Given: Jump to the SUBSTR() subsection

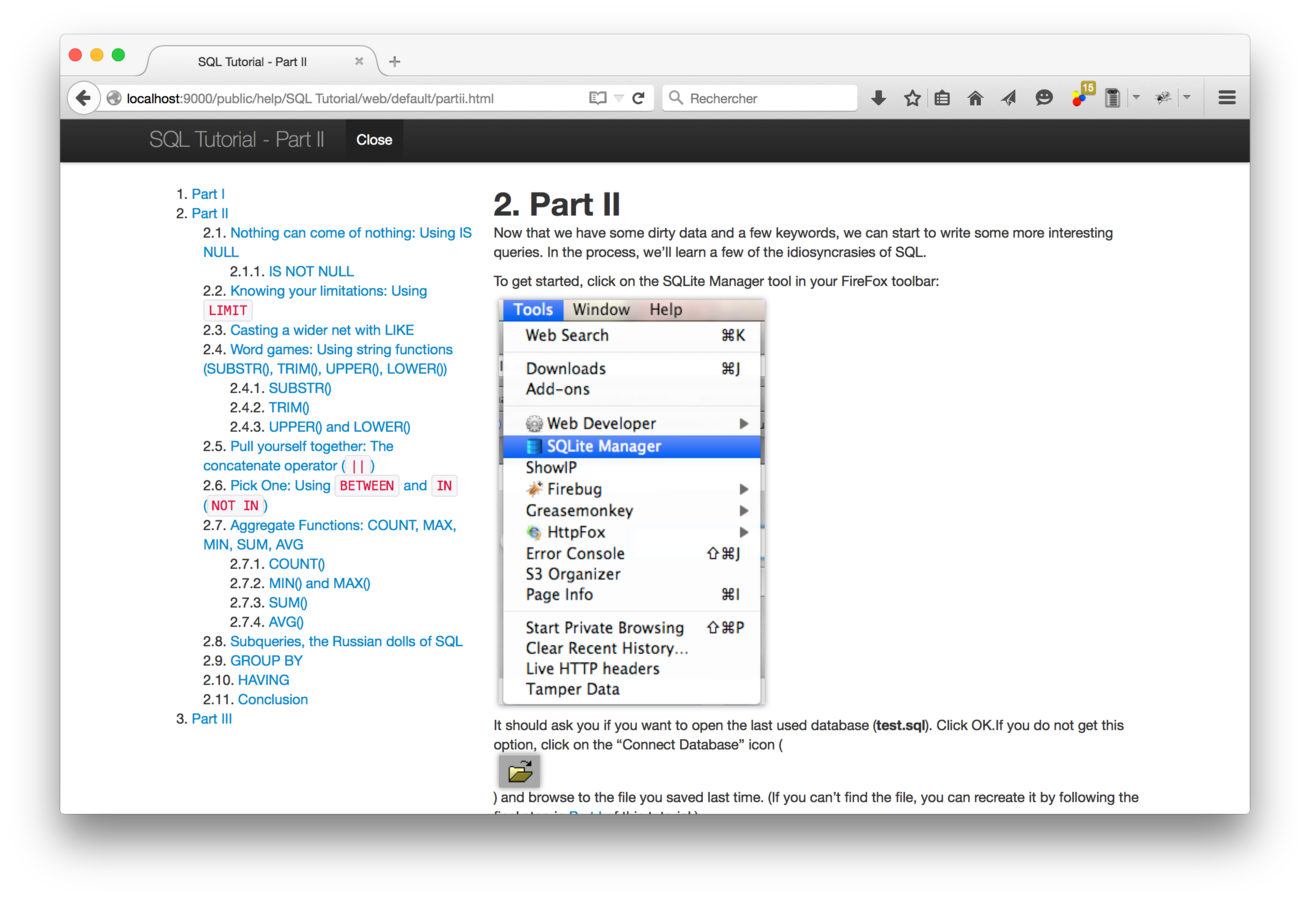Looking at the screenshot, I should 300,388.
